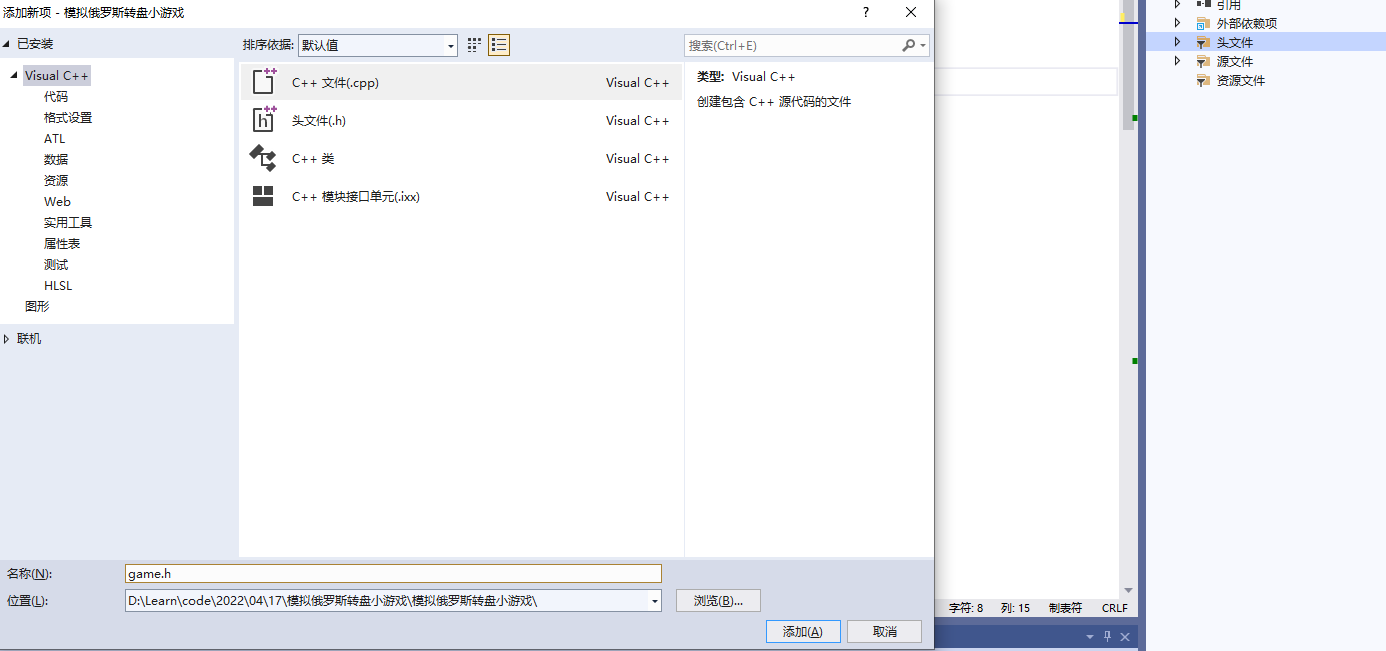
Task: Open bottom panel window position dropdown
Action: 1090,637
